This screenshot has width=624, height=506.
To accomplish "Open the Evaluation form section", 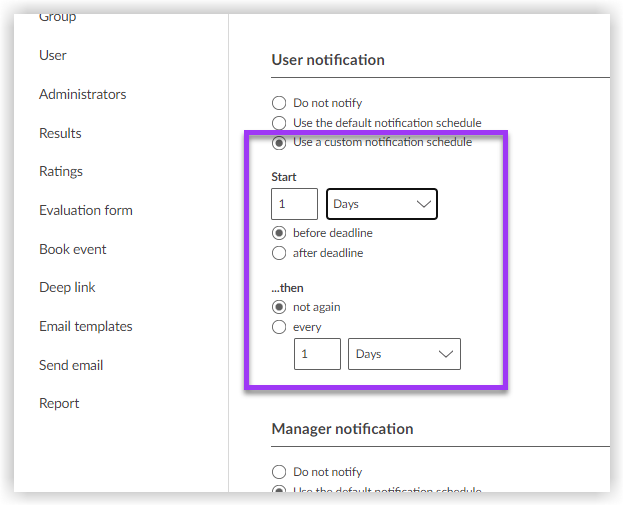I will click(86, 210).
